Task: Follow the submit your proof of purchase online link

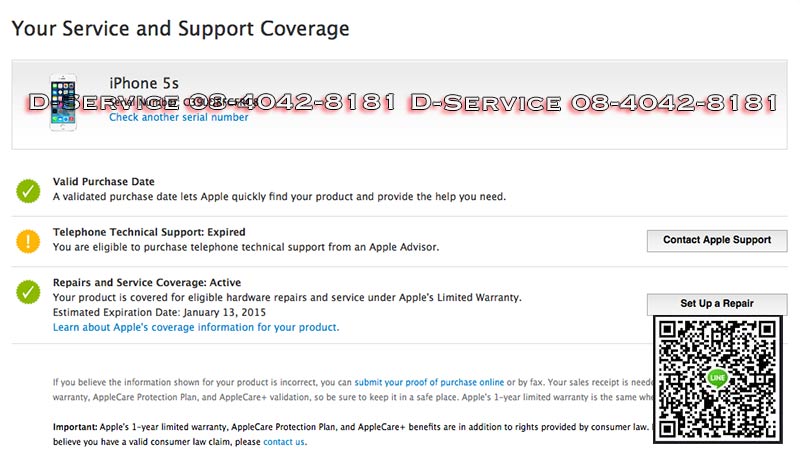Action: coord(429,382)
